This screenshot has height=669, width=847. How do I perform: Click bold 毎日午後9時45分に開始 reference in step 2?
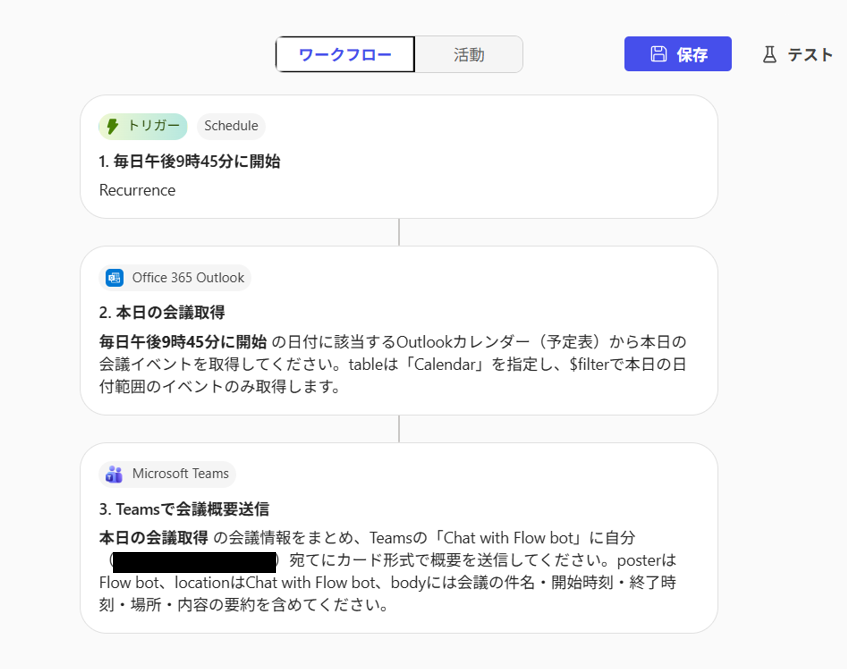point(183,341)
